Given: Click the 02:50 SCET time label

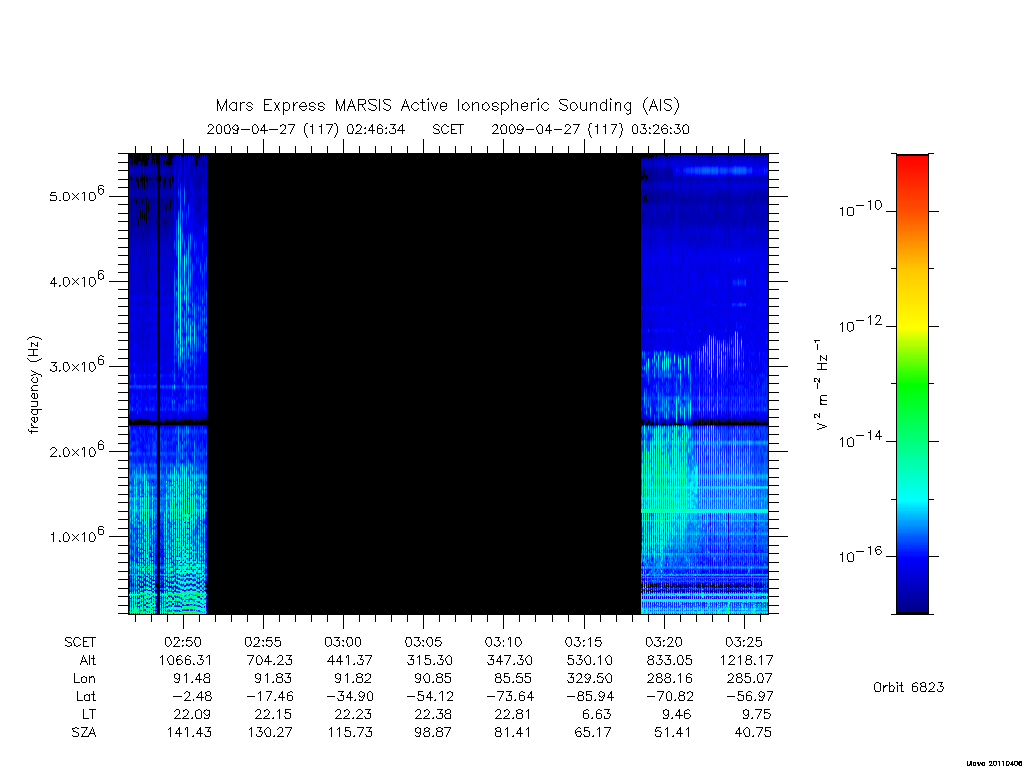Looking at the screenshot, I should pos(183,643).
